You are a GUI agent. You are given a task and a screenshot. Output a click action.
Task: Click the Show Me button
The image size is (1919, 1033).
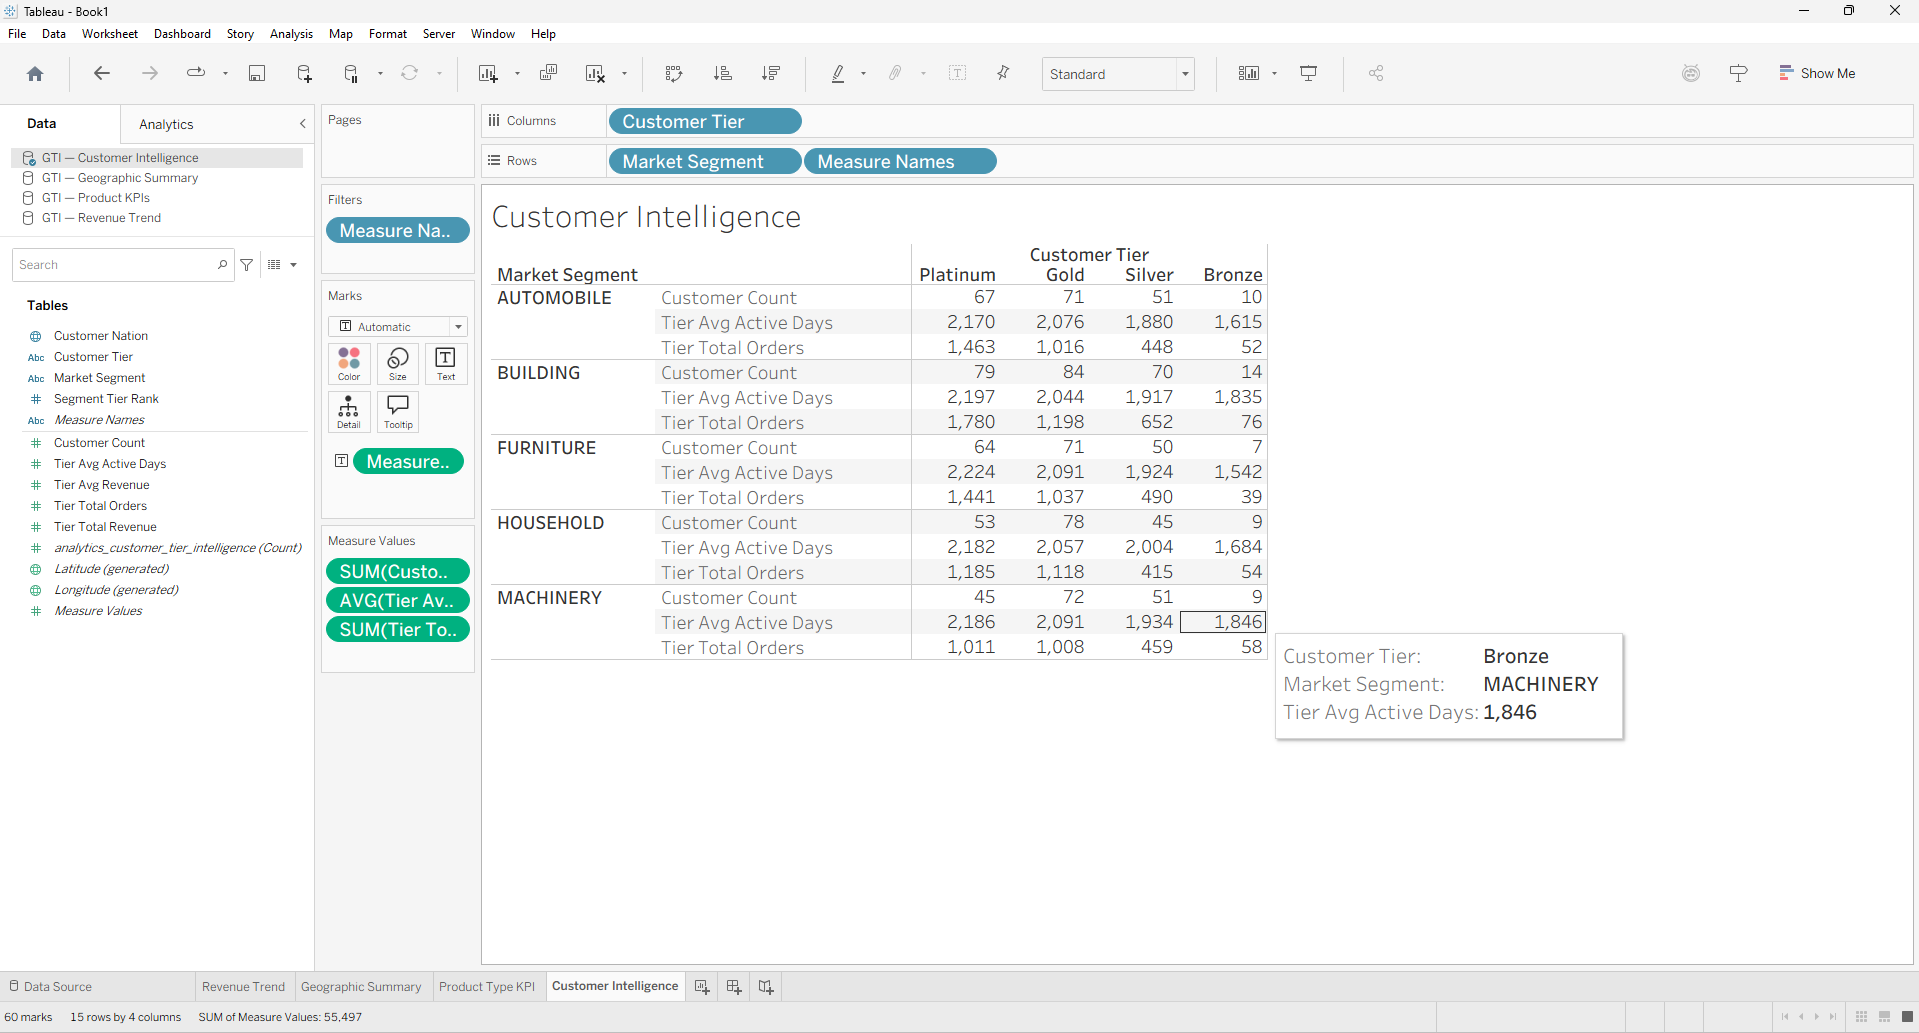(1817, 73)
